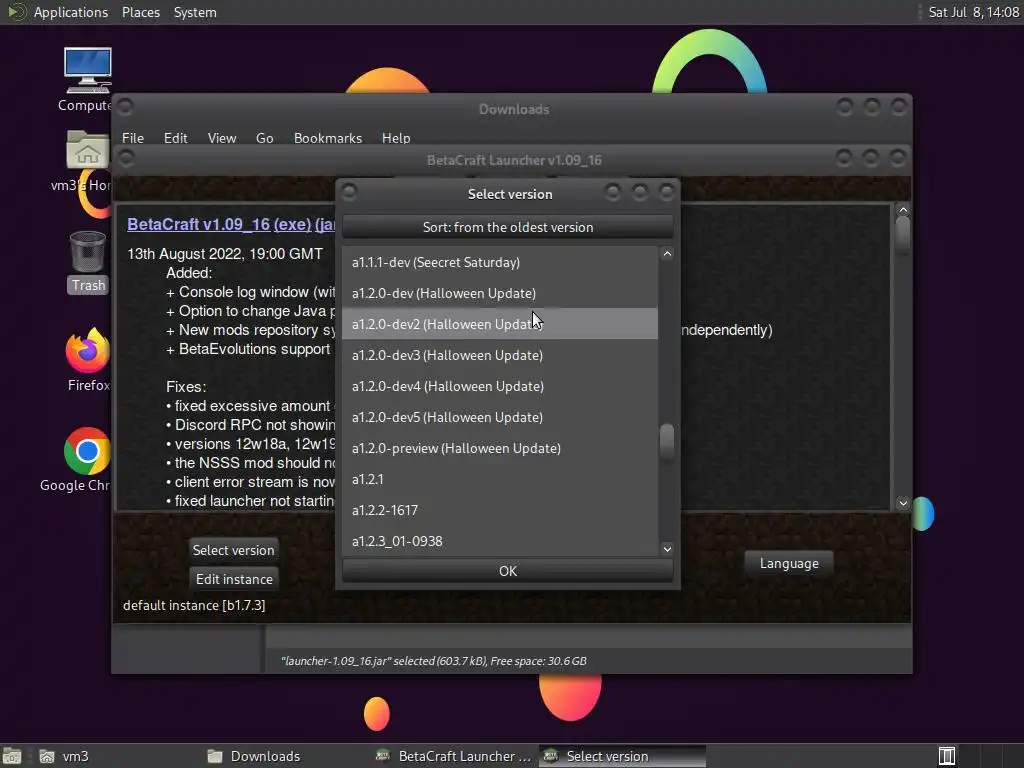Open the System menu
Screen dimensions: 1024x768
click(195, 12)
